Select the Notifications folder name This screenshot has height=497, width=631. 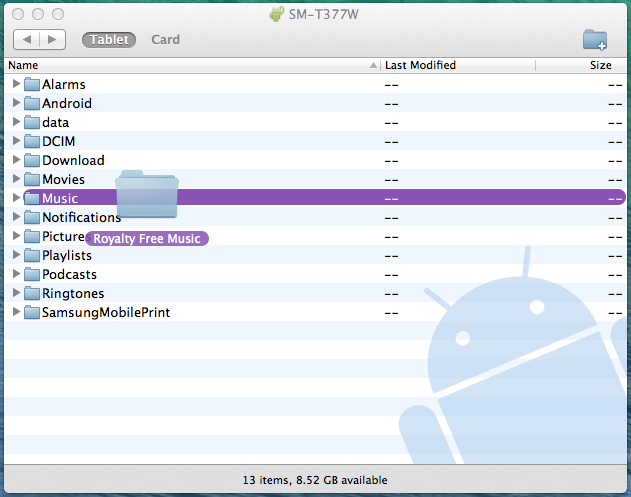click(x=81, y=218)
